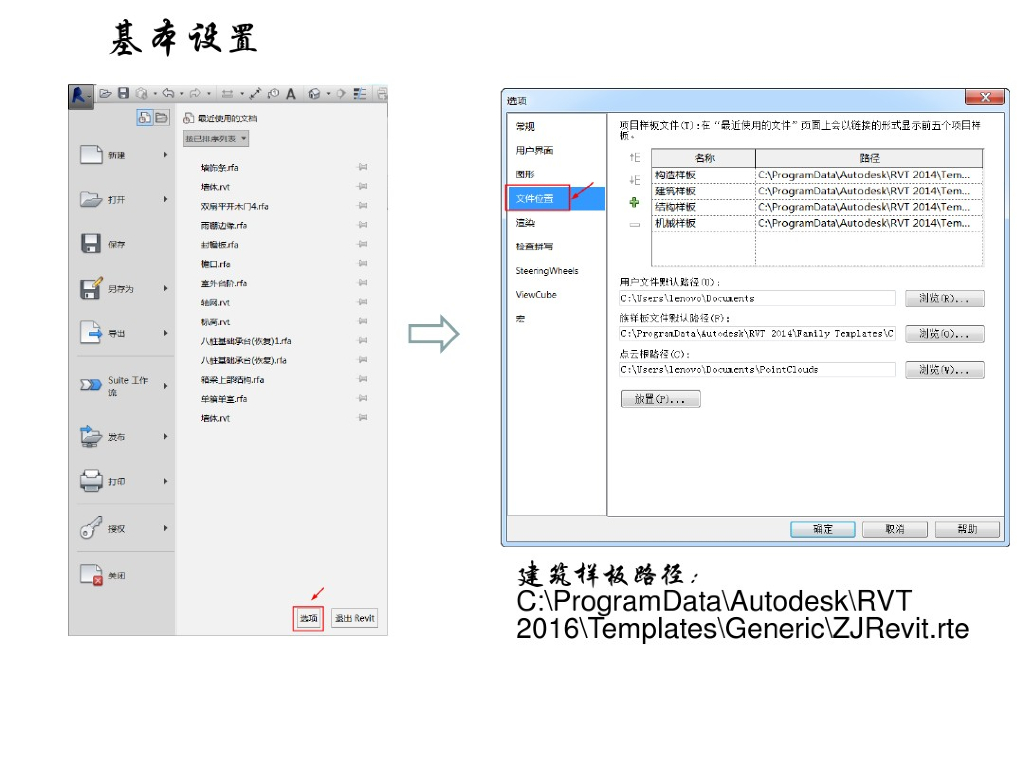
Task: Click 确定 (OK) in the Options dialog
Action: 823,529
